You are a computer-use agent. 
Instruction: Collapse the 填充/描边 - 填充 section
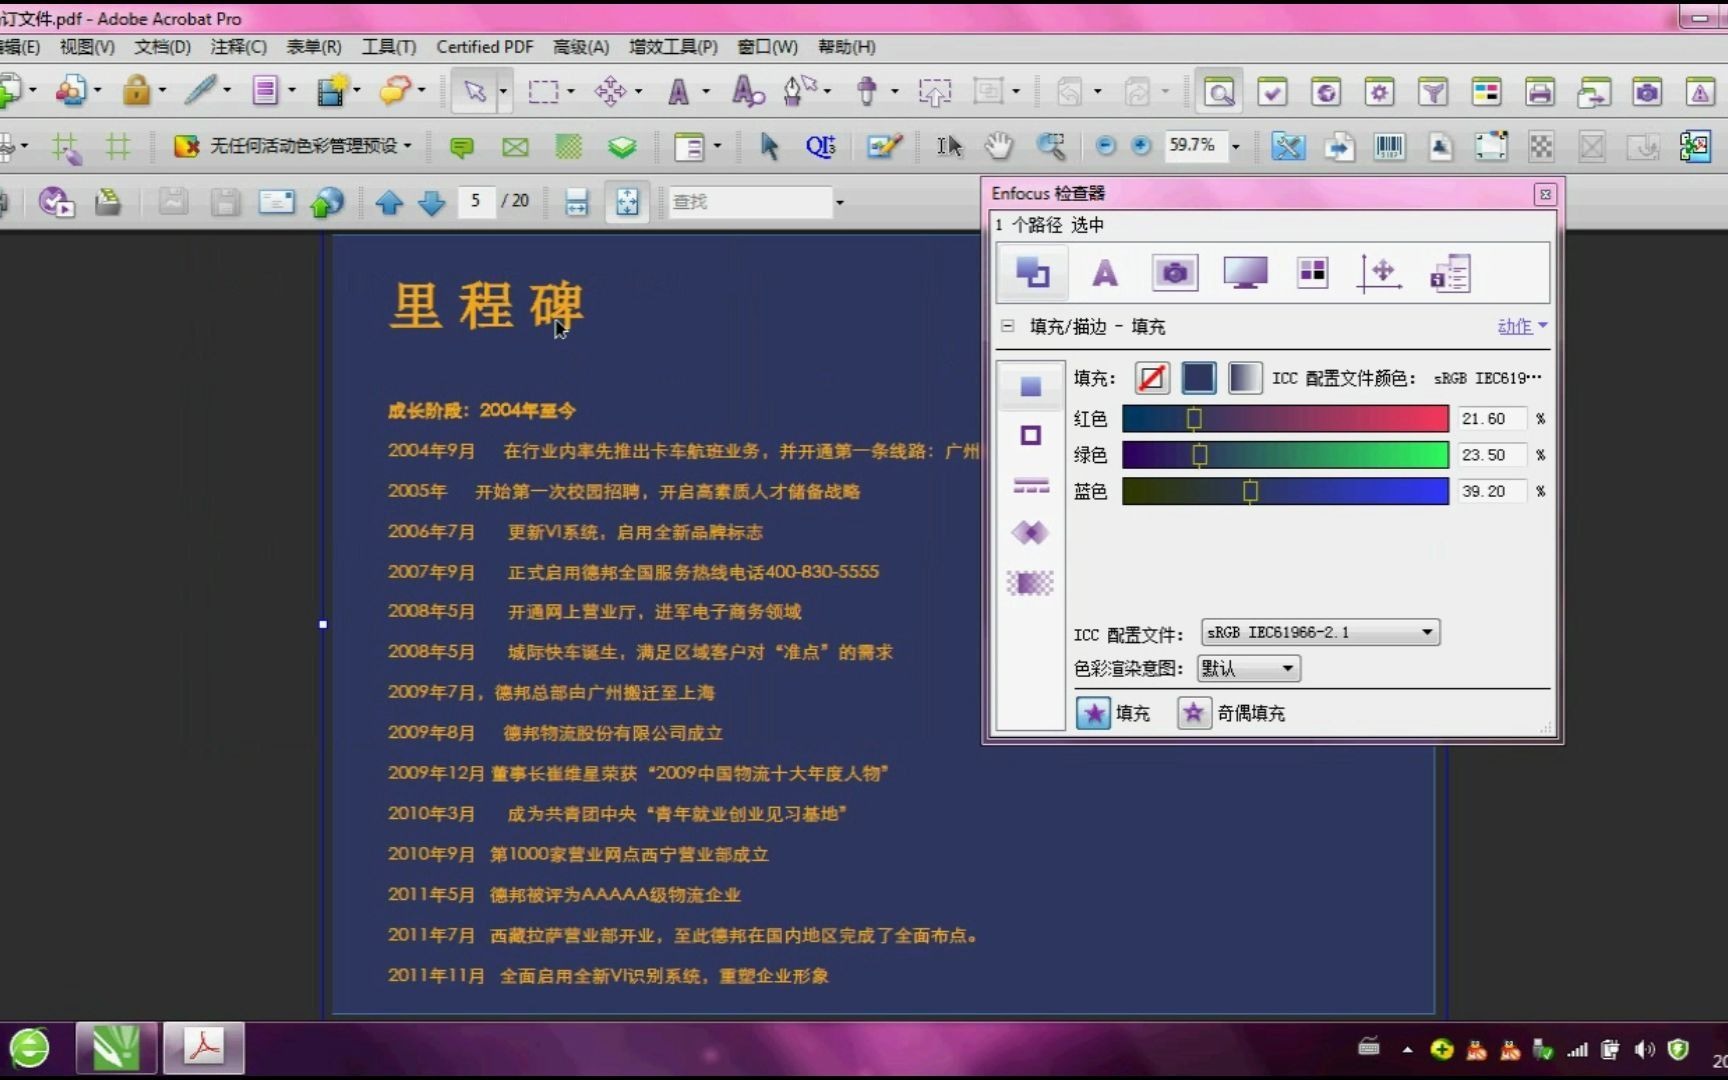[1007, 326]
